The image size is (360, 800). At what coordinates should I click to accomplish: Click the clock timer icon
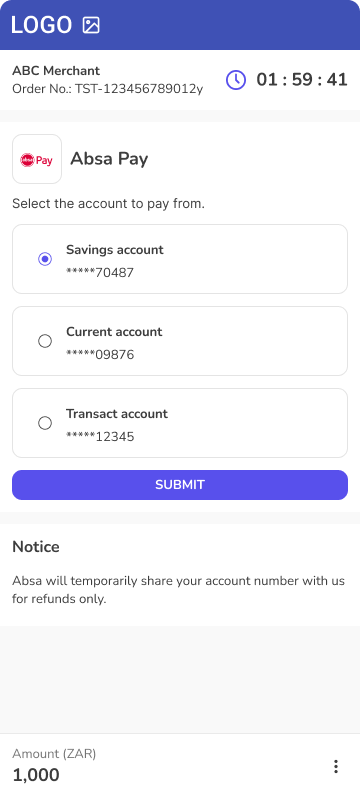coord(236,80)
